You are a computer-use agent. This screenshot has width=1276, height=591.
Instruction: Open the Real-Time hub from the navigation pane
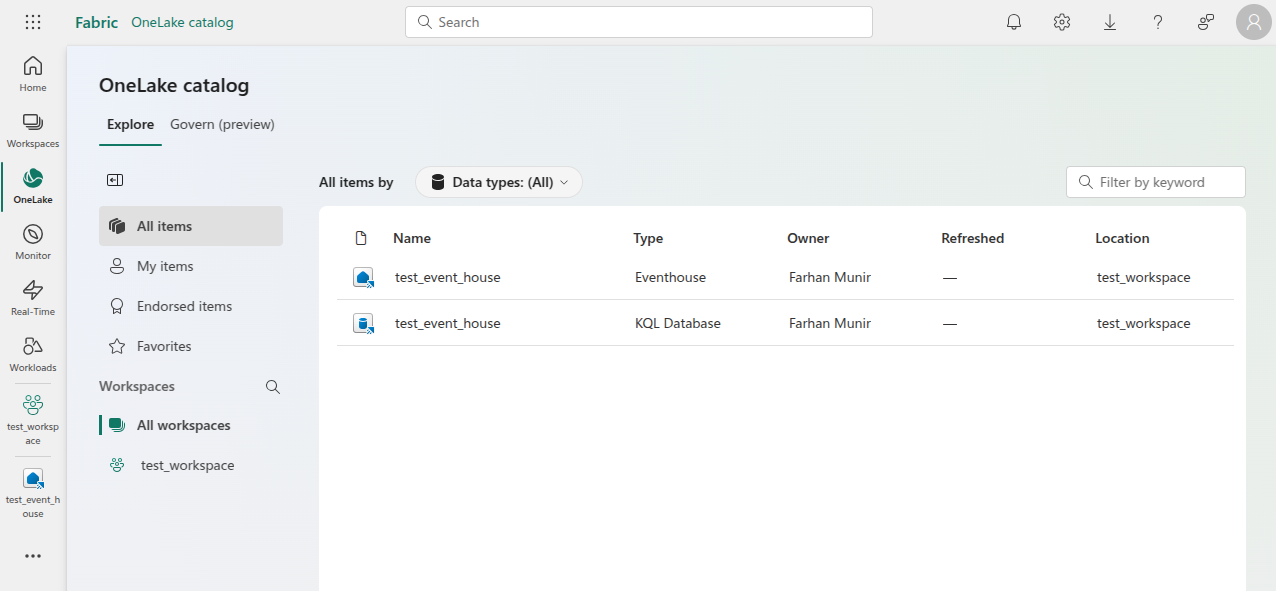[x=32, y=296]
